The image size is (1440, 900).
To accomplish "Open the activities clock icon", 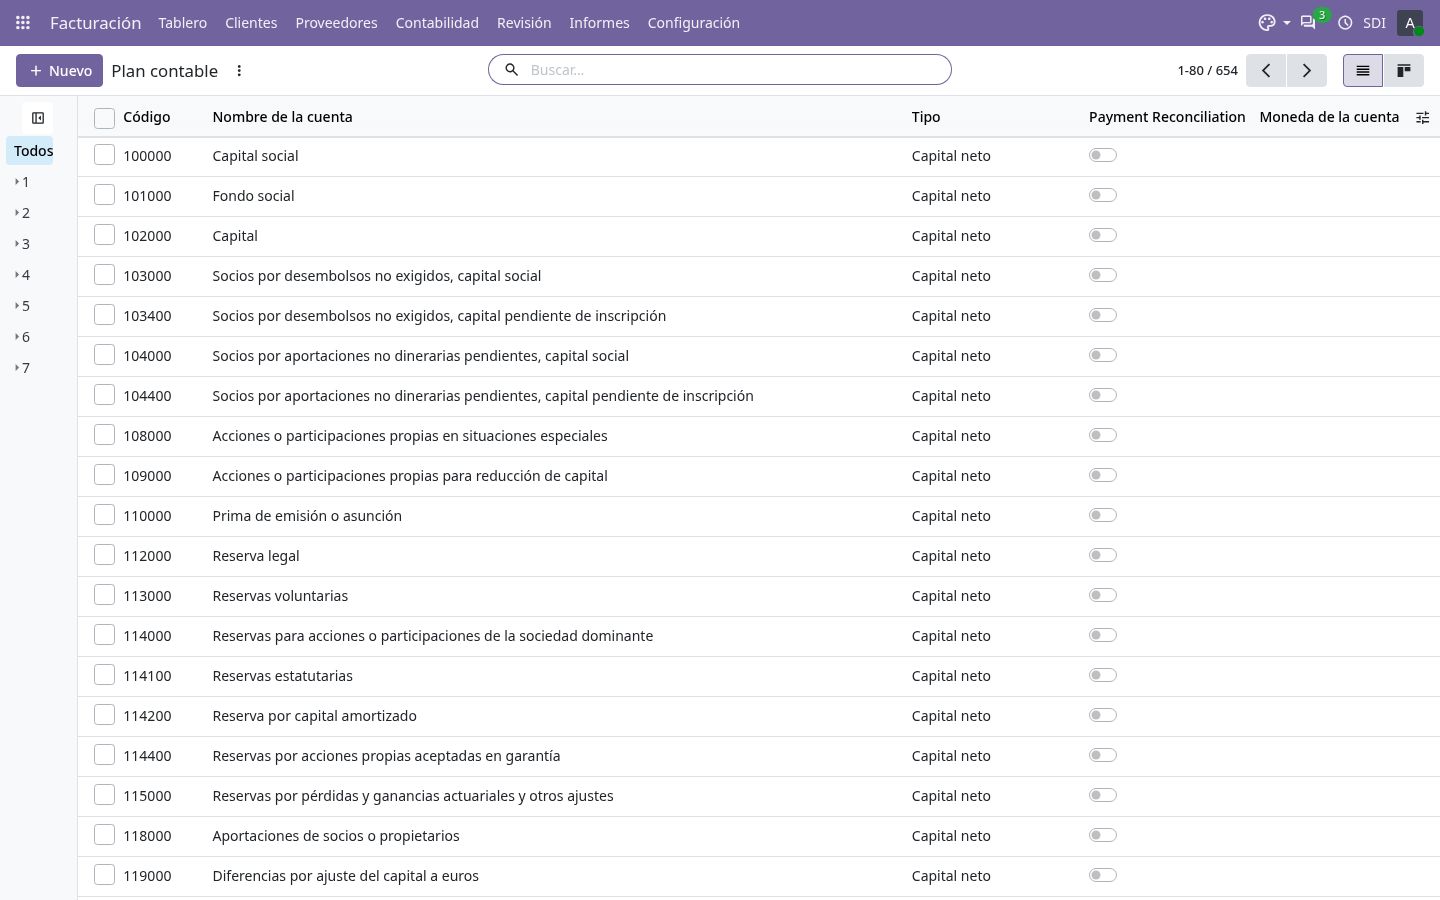I will [x=1345, y=22].
